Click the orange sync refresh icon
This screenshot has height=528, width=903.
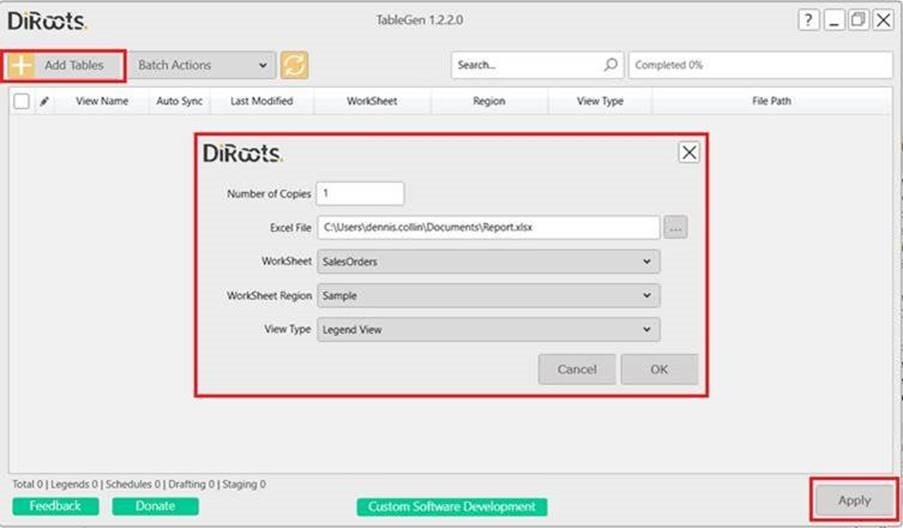click(294, 65)
